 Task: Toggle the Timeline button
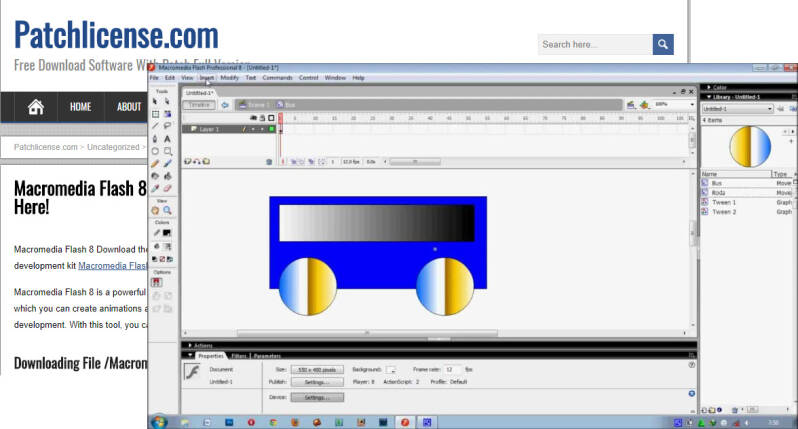tap(200, 105)
